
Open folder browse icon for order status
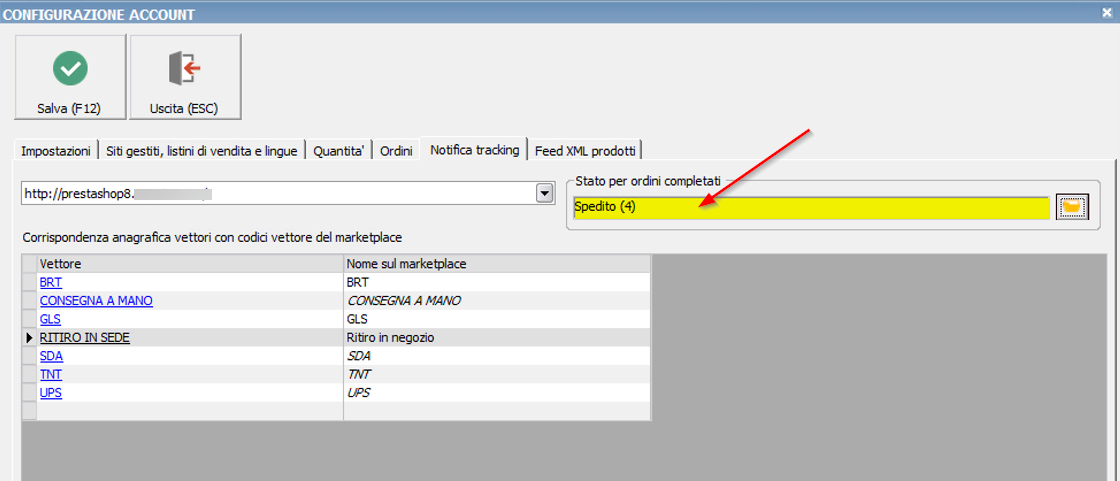1072,207
